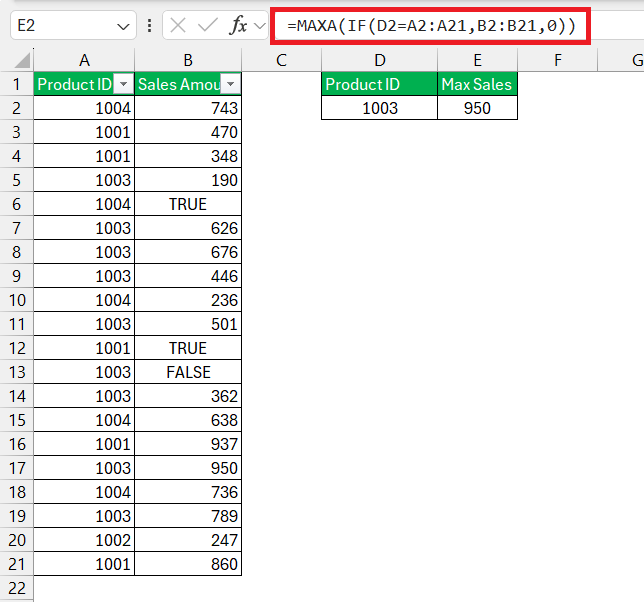
Task: Click cell A2 with Product ID 1004
Action: (x=84, y=108)
